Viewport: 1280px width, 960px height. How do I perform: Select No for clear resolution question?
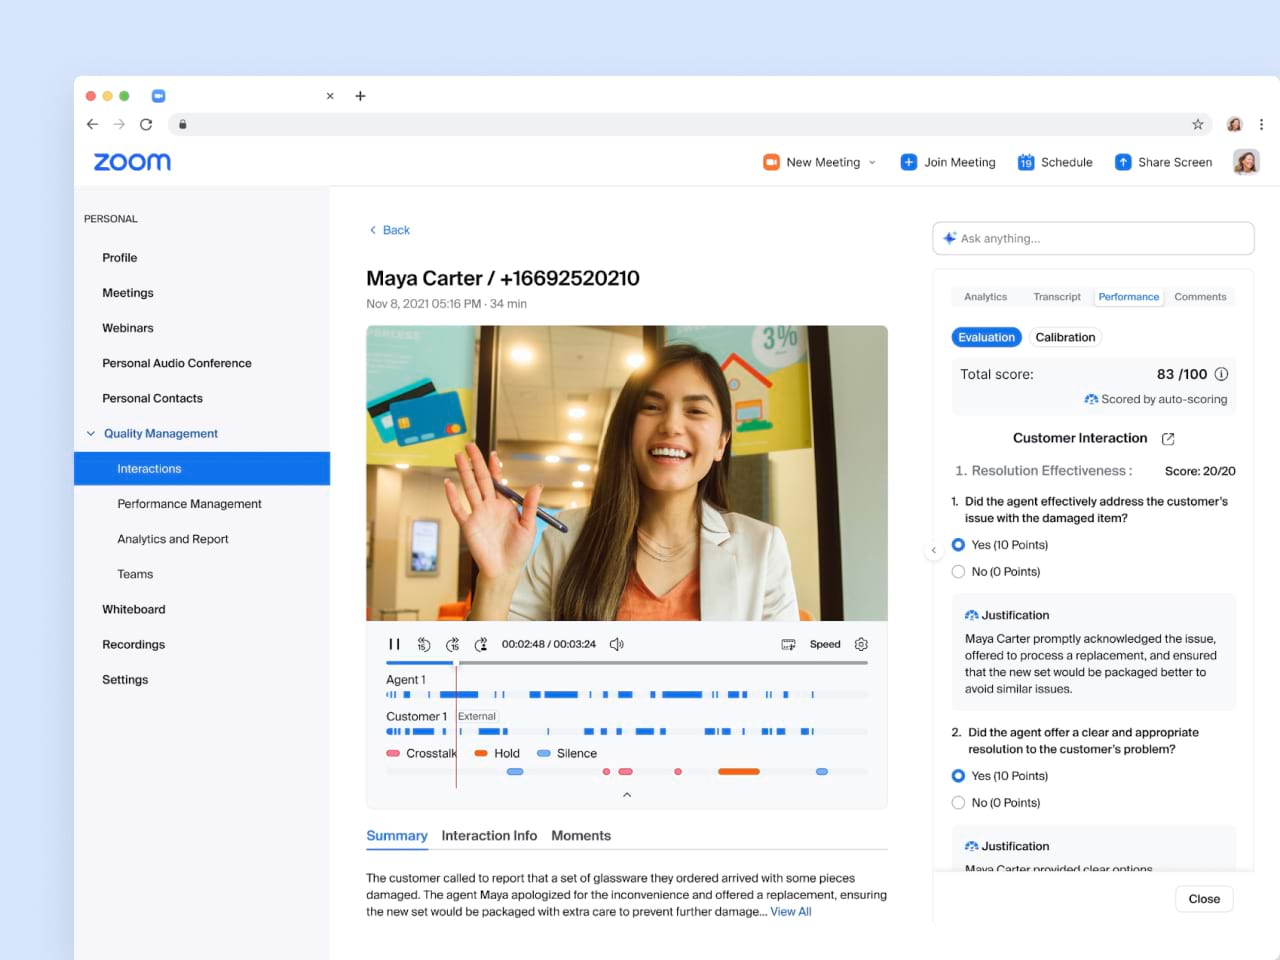point(958,803)
